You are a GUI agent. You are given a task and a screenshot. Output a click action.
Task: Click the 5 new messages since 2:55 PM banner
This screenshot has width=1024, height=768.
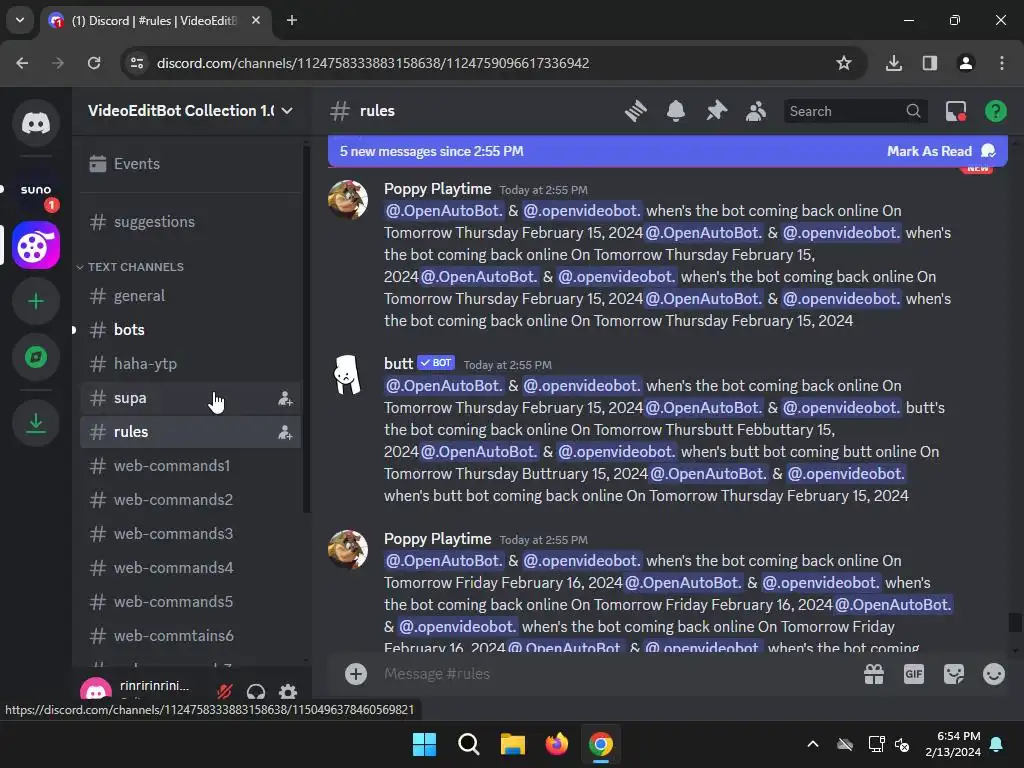pyautogui.click(x=431, y=152)
